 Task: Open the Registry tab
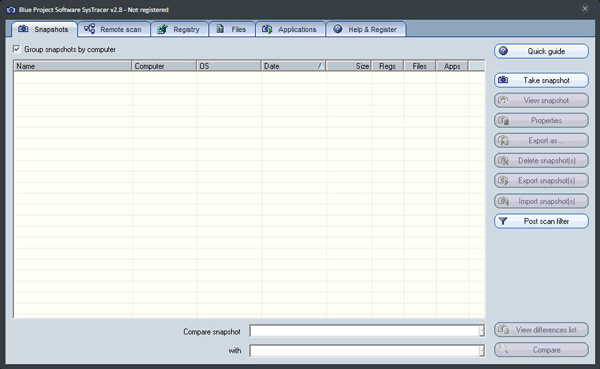[179, 29]
